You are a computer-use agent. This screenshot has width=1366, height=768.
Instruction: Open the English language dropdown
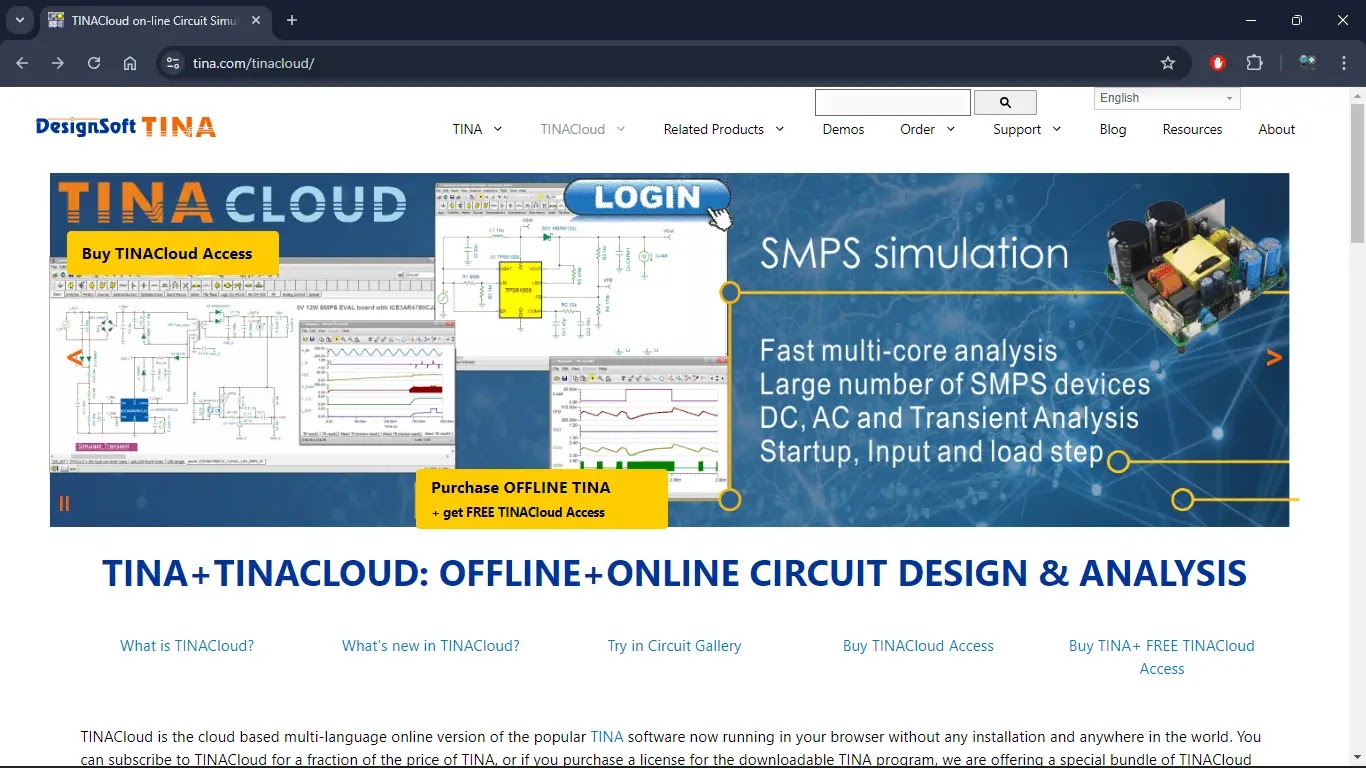(x=1166, y=98)
